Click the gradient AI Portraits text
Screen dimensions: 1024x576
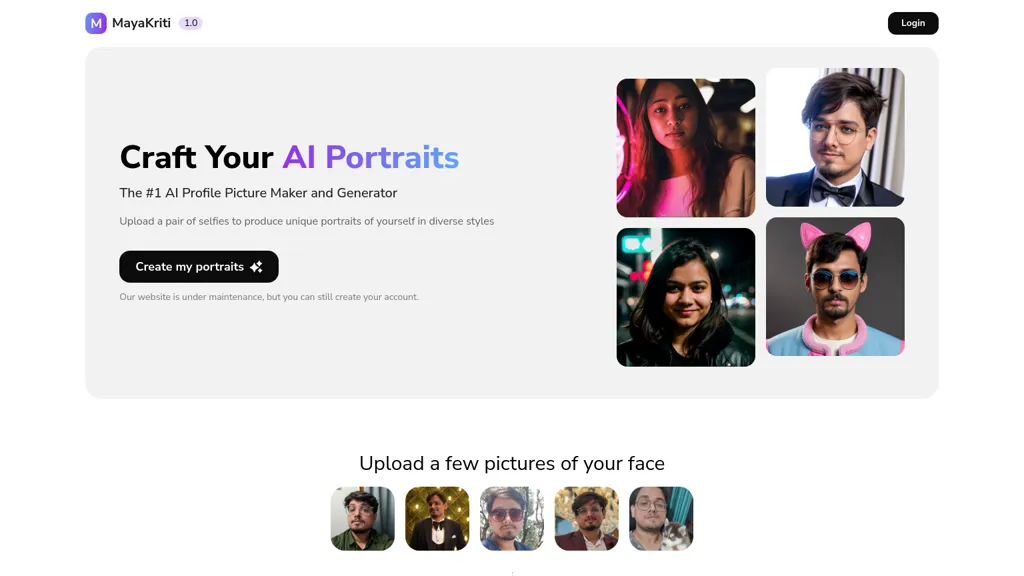pos(371,157)
